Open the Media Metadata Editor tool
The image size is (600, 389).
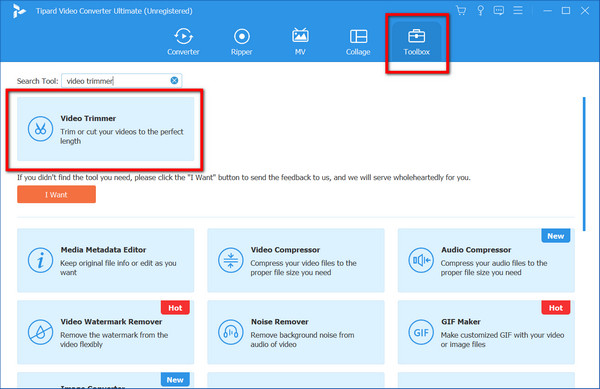[x=106, y=260]
